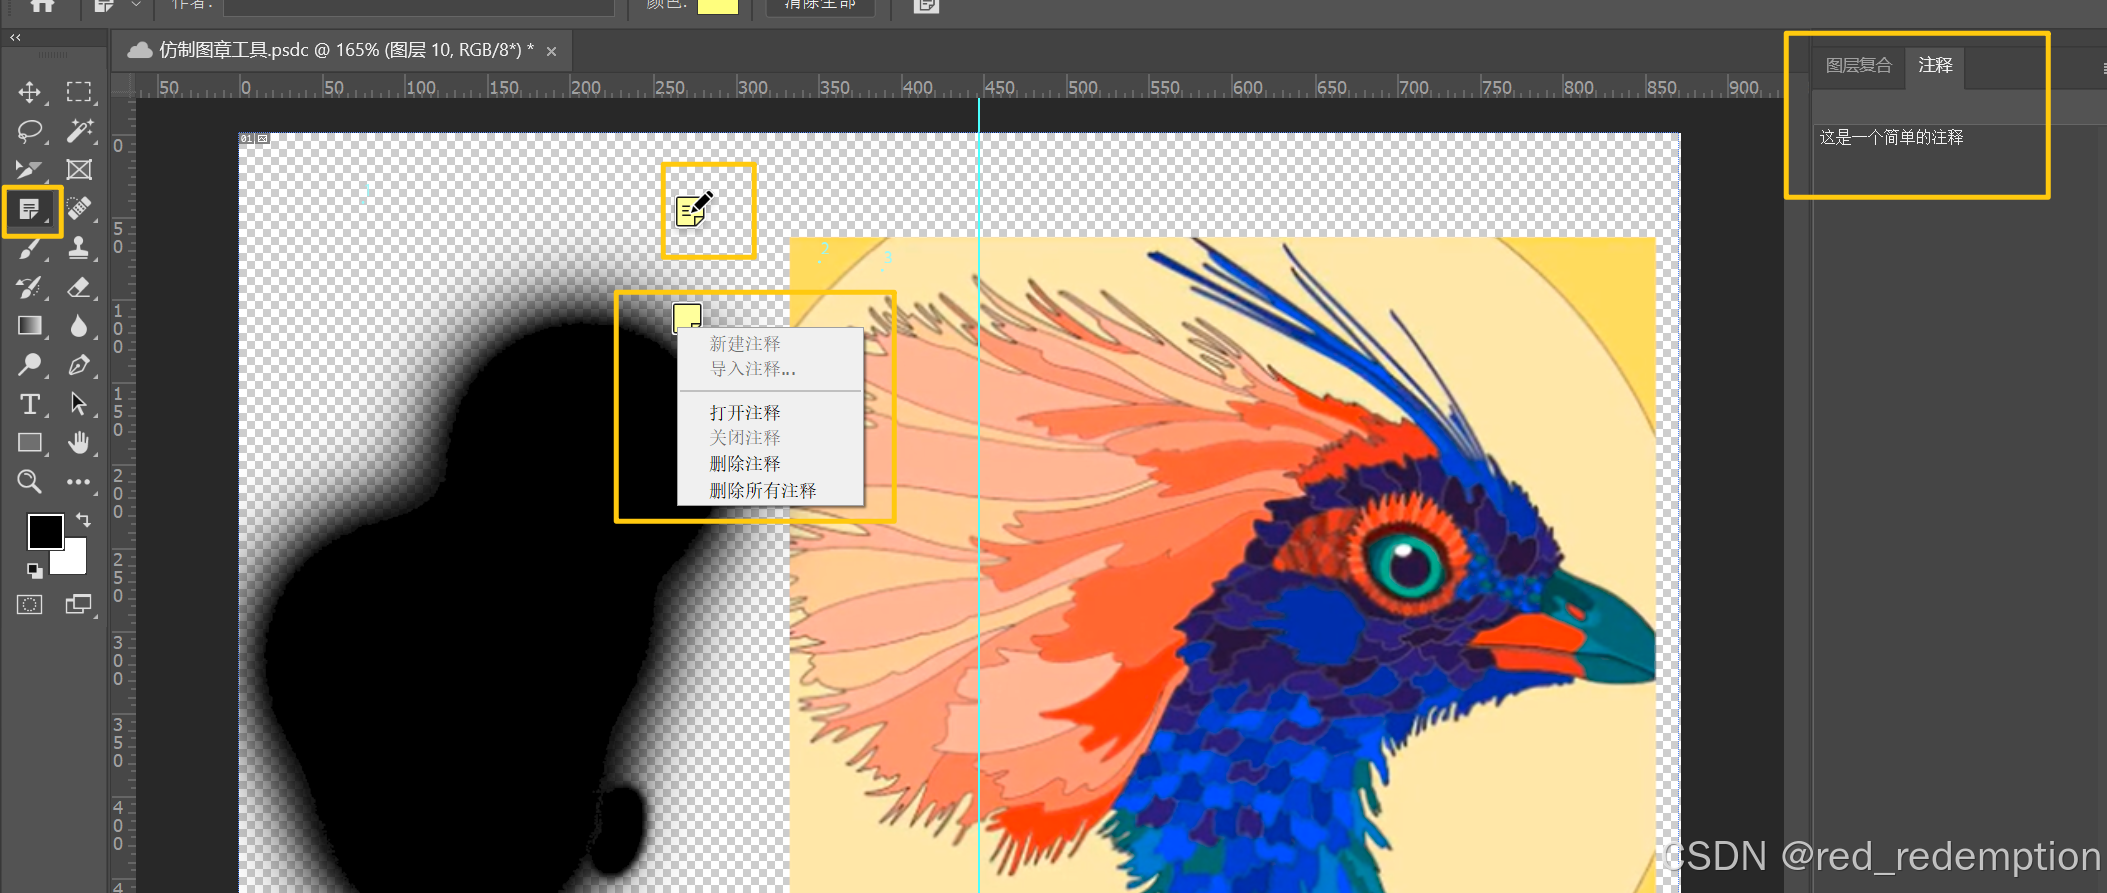Select the Gradient tool
The image size is (2107, 893).
(29, 326)
